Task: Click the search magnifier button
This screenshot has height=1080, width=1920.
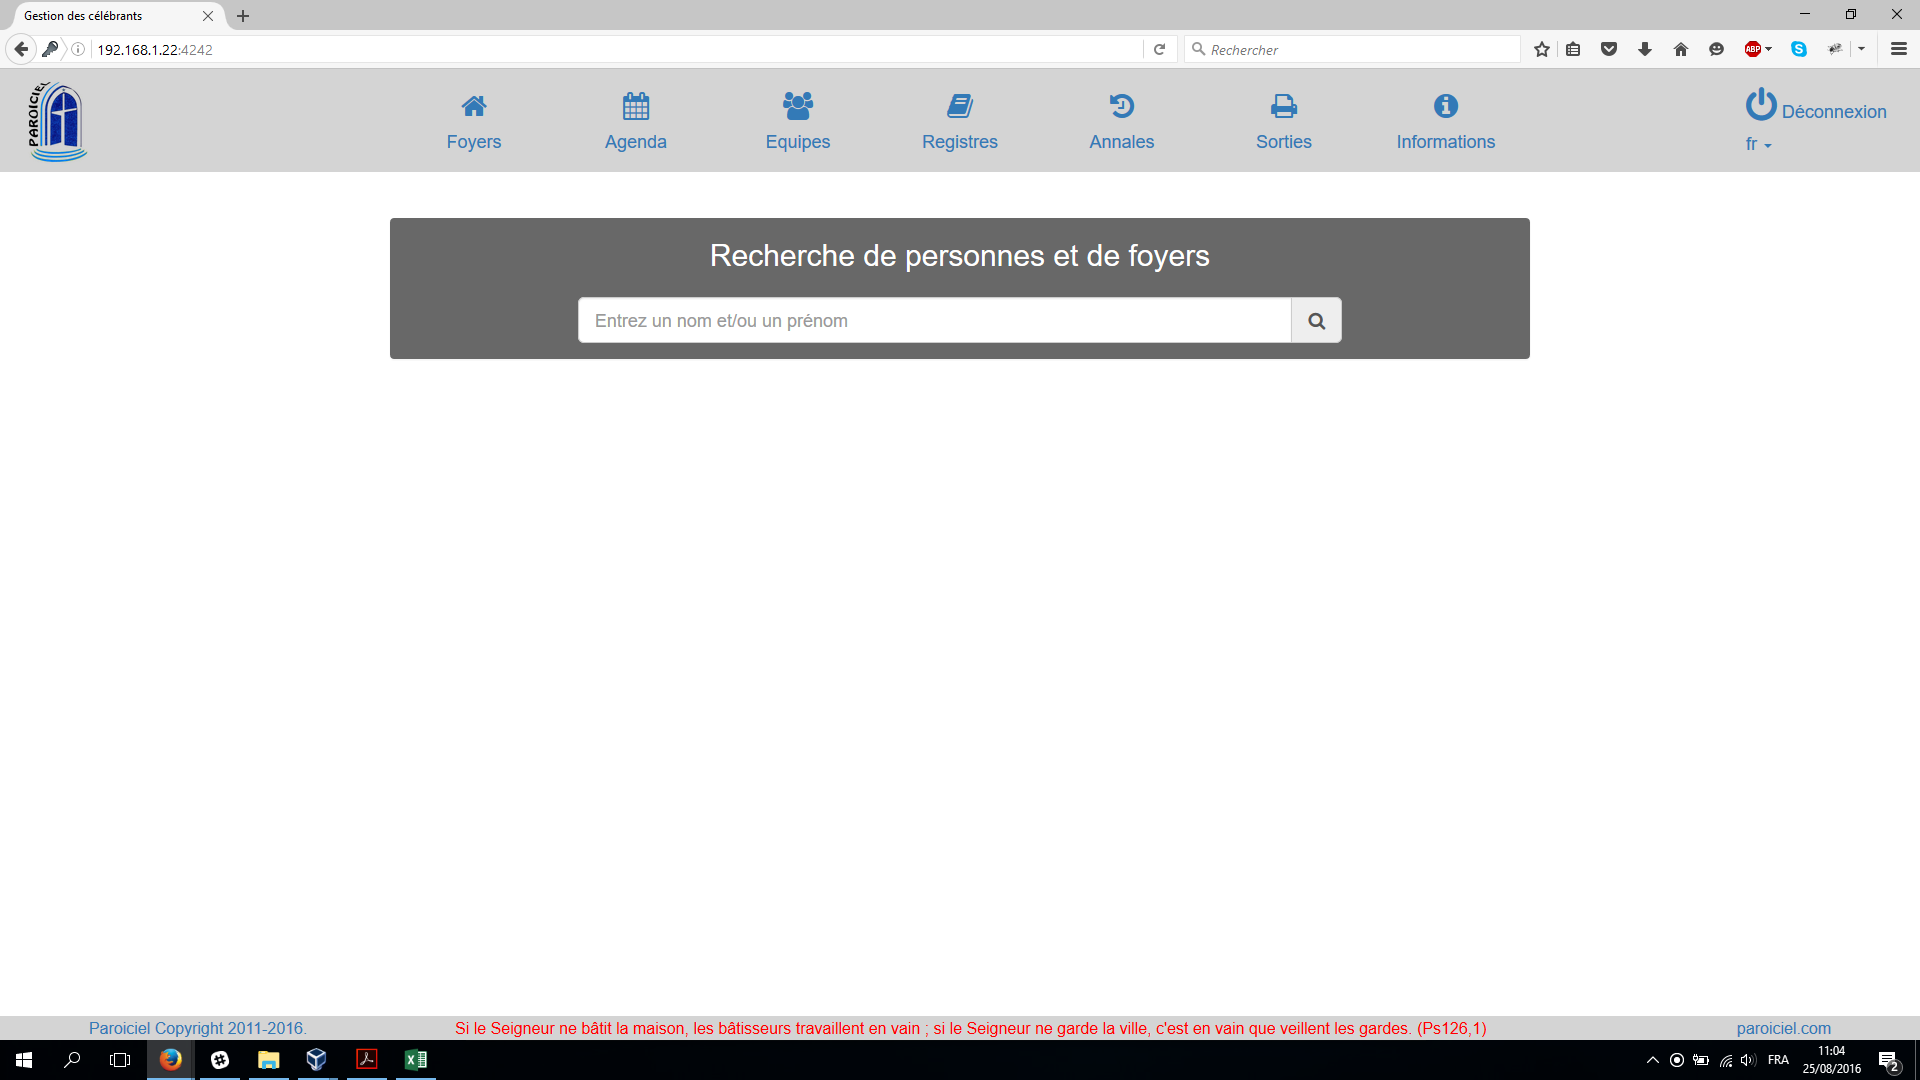Action: (1316, 320)
